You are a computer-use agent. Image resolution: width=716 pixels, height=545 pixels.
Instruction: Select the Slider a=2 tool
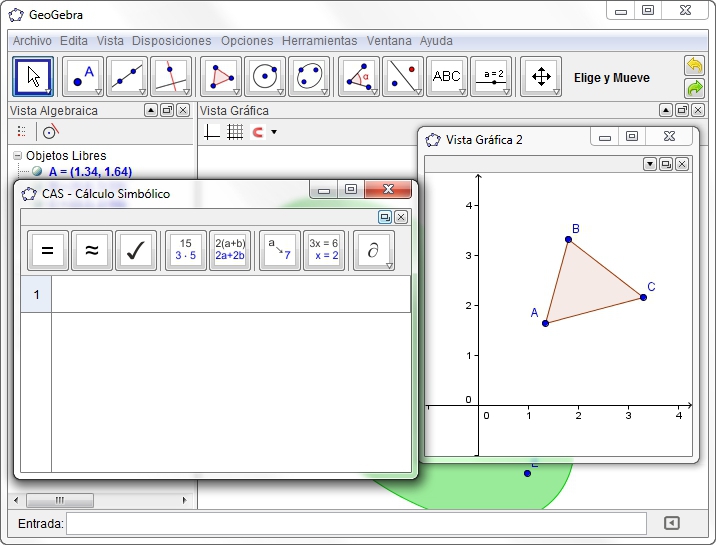pyautogui.click(x=491, y=77)
